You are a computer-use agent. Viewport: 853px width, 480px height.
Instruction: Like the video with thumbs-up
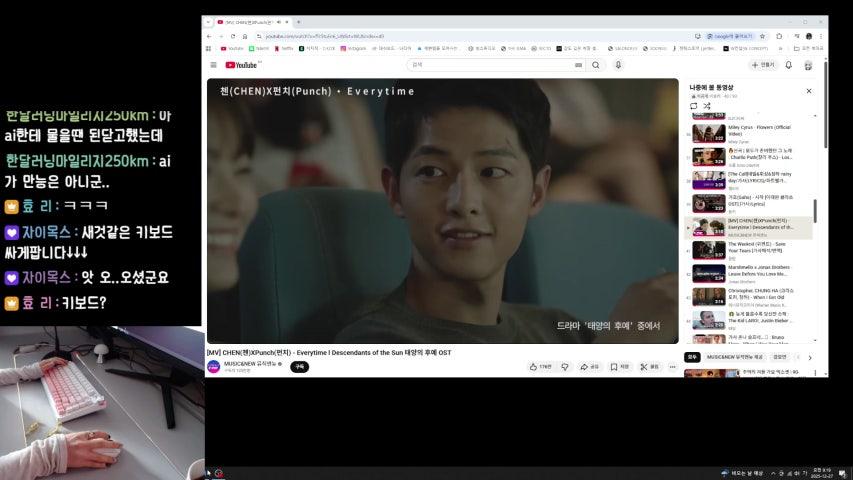pos(540,367)
